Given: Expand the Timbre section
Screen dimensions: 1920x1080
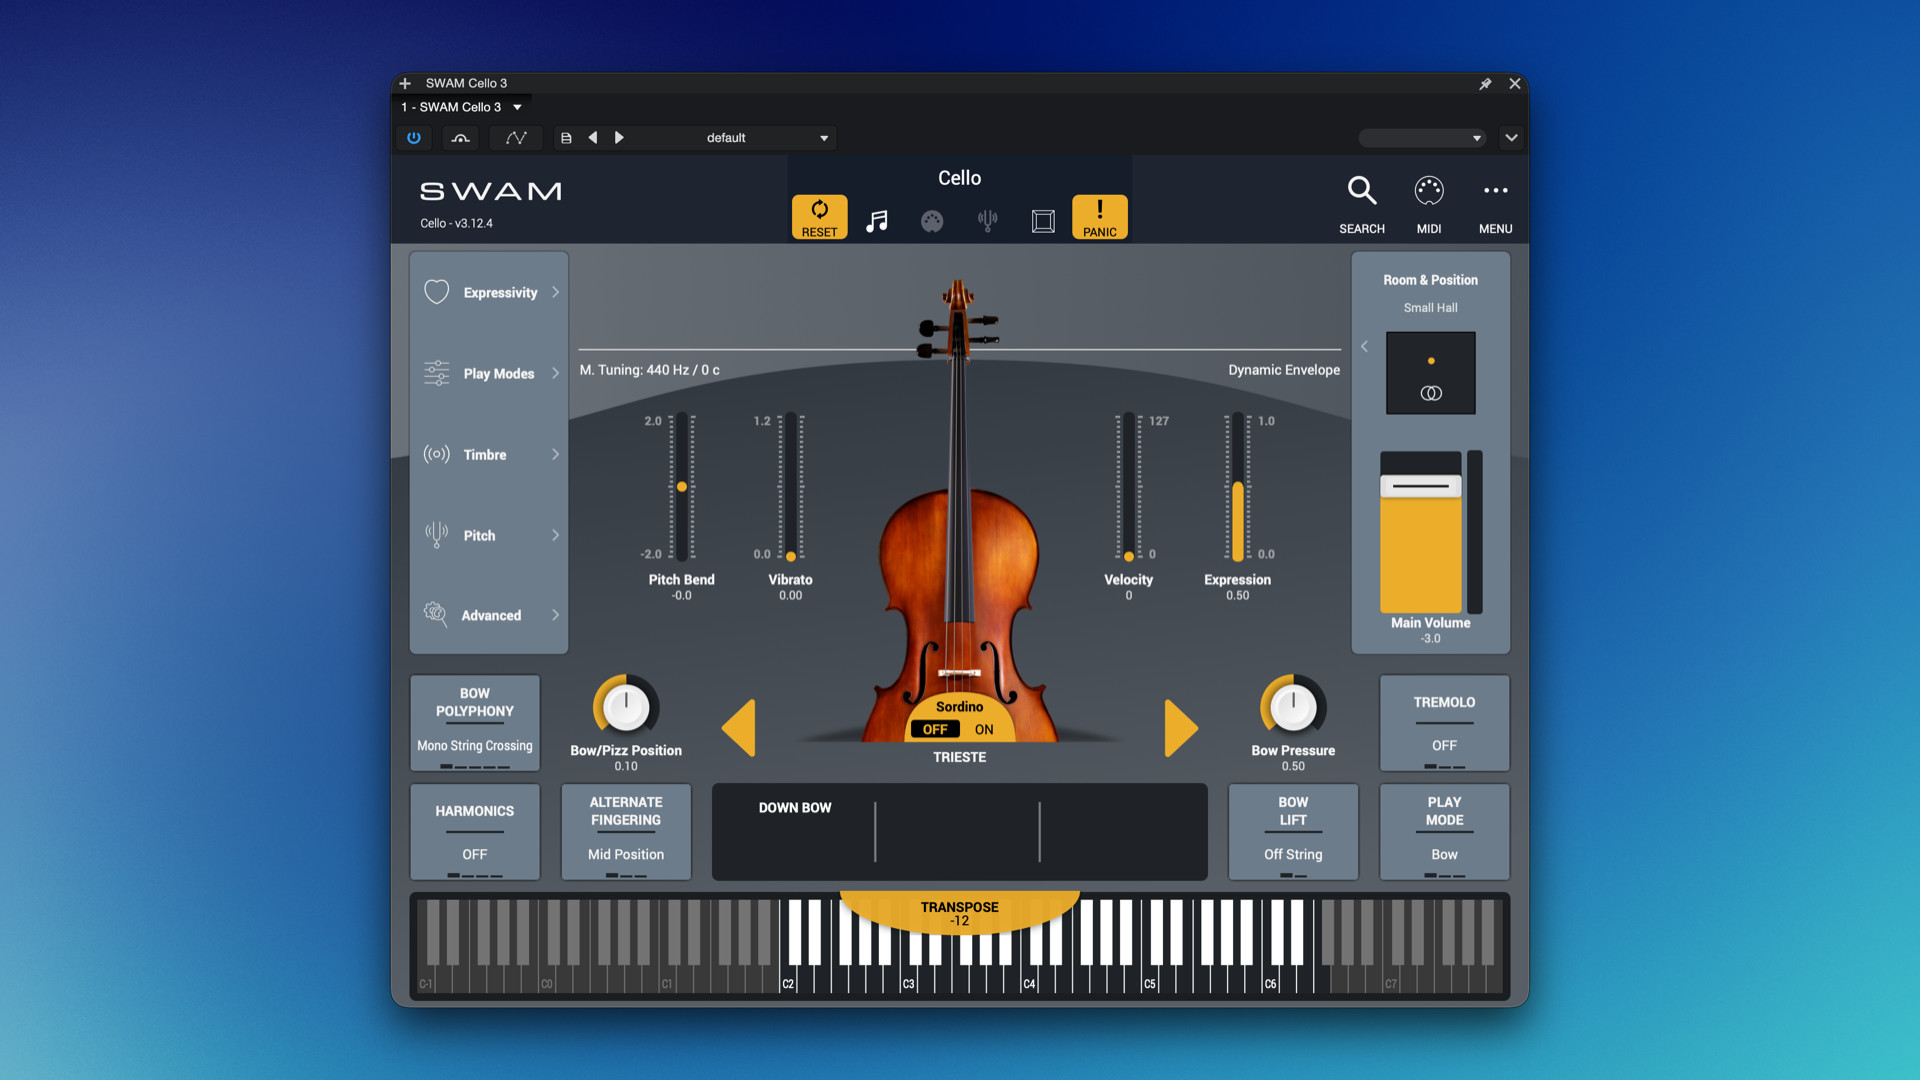Looking at the screenshot, I should click(x=490, y=454).
